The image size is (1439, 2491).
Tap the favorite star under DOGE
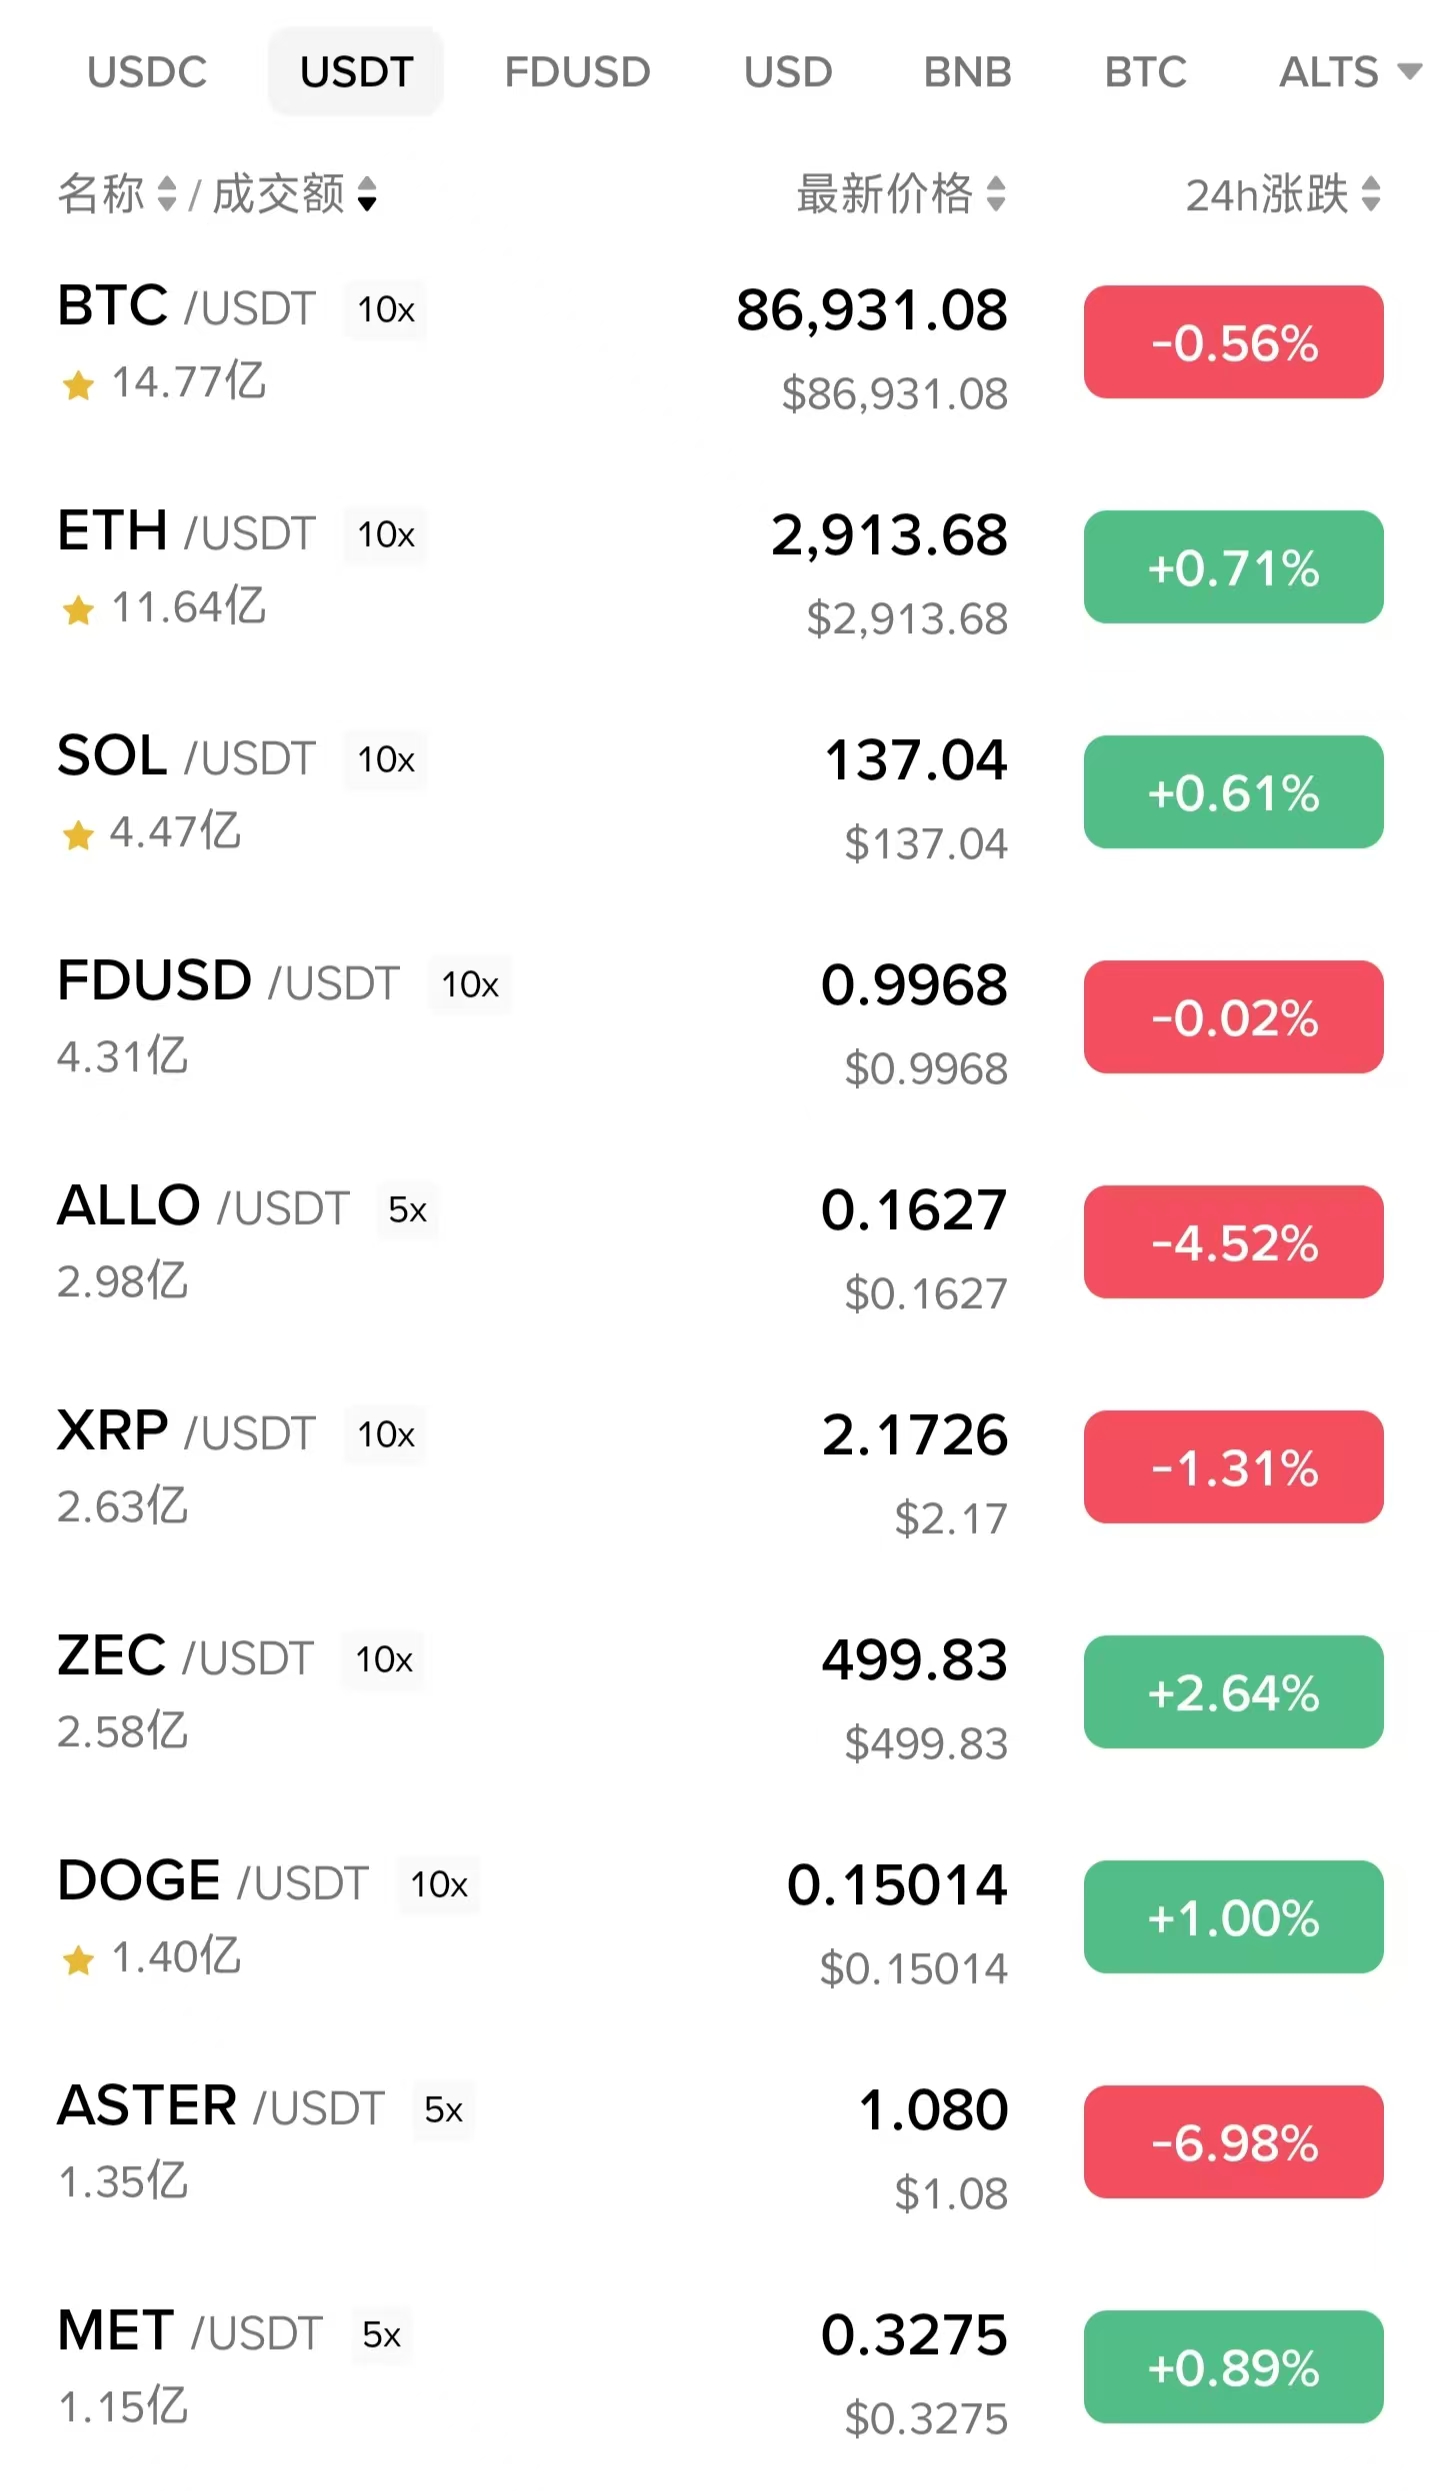click(77, 1960)
